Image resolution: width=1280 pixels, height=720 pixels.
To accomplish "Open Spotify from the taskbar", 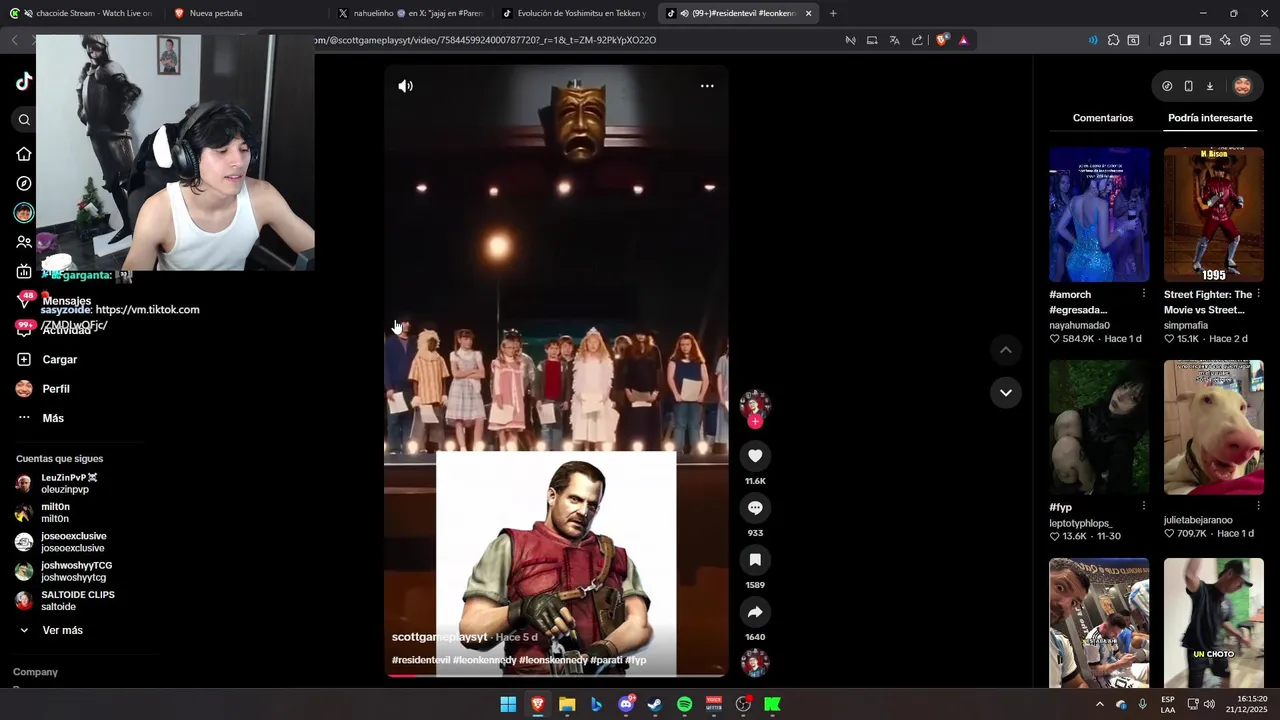I will 684,704.
